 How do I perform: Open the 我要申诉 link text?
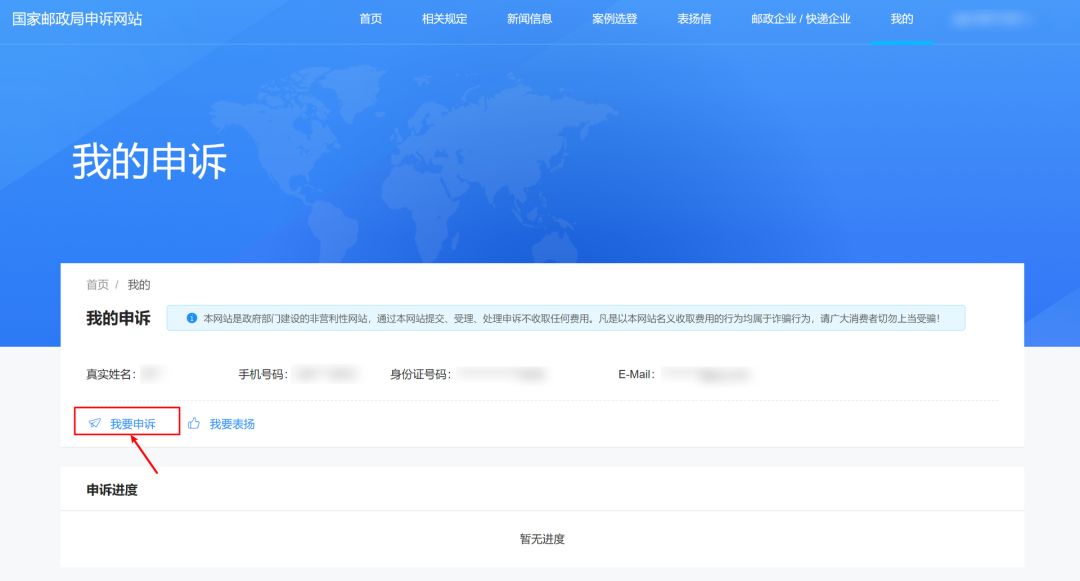point(133,424)
